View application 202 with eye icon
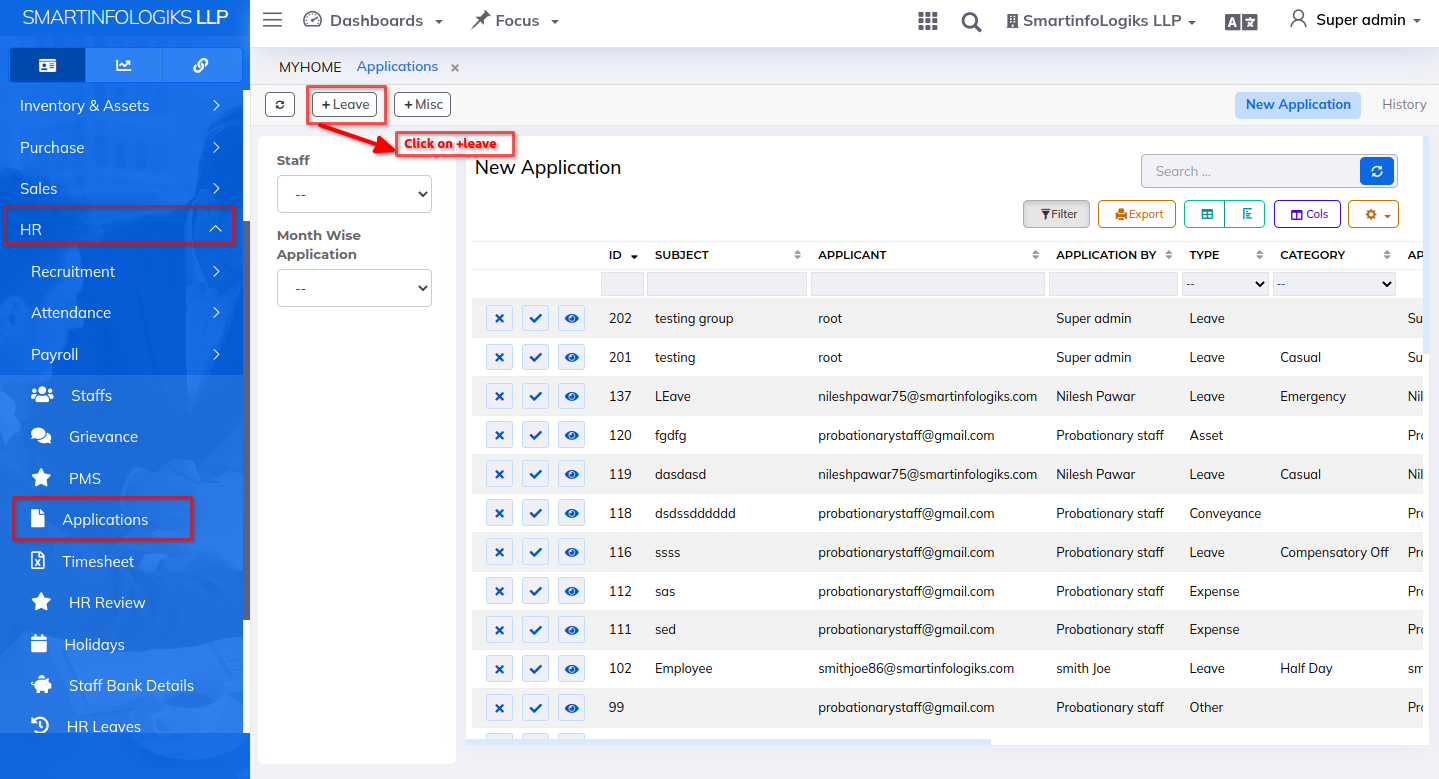Image resolution: width=1439 pixels, height=779 pixels. [x=571, y=318]
